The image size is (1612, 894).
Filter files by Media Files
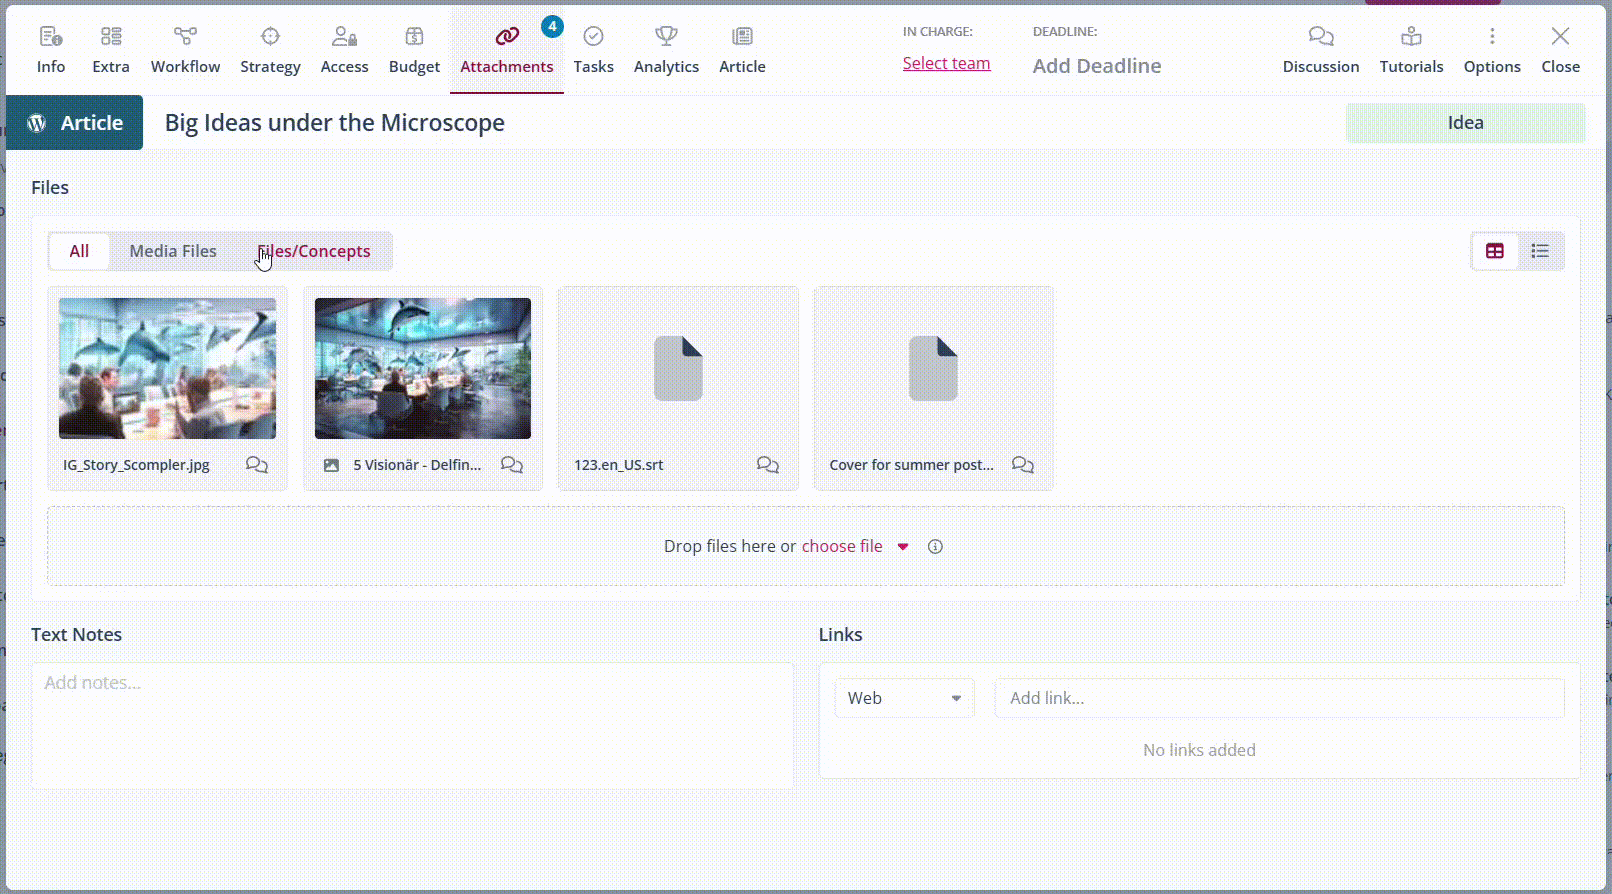[x=173, y=252]
